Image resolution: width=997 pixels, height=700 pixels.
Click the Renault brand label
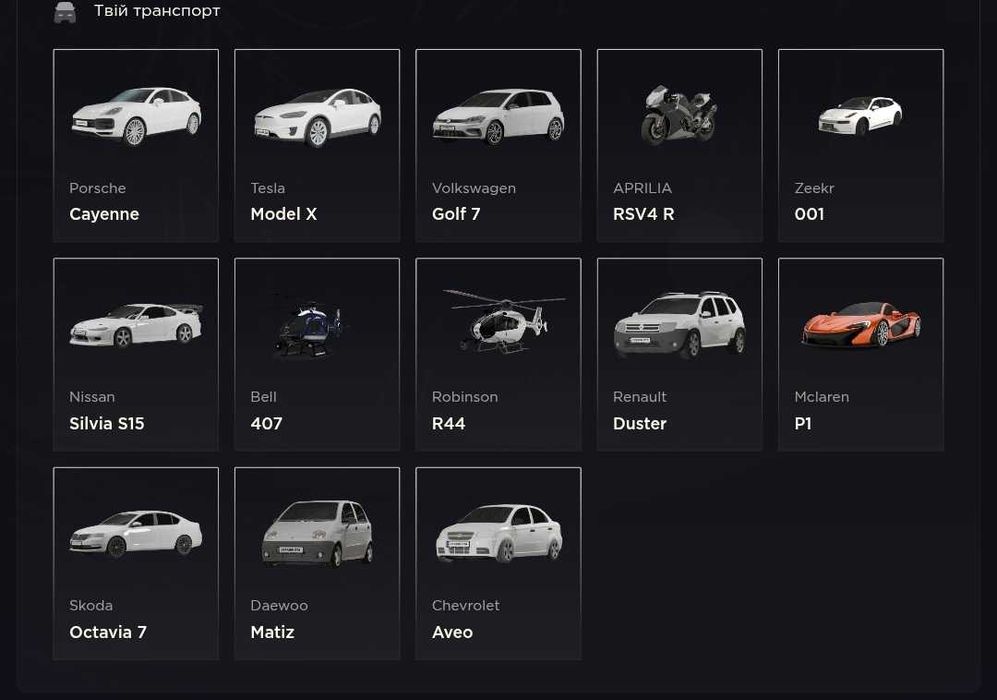pos(640,397)
